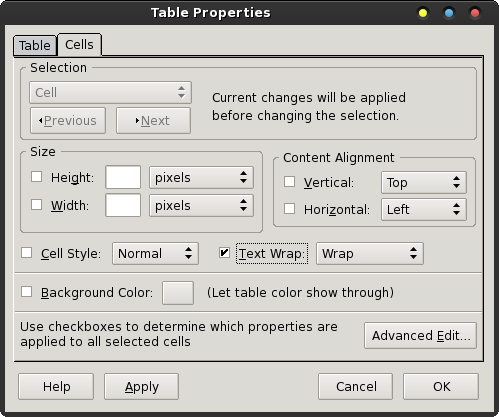Switch to the Table tab

pyautogui.click(x=35, y=45)
